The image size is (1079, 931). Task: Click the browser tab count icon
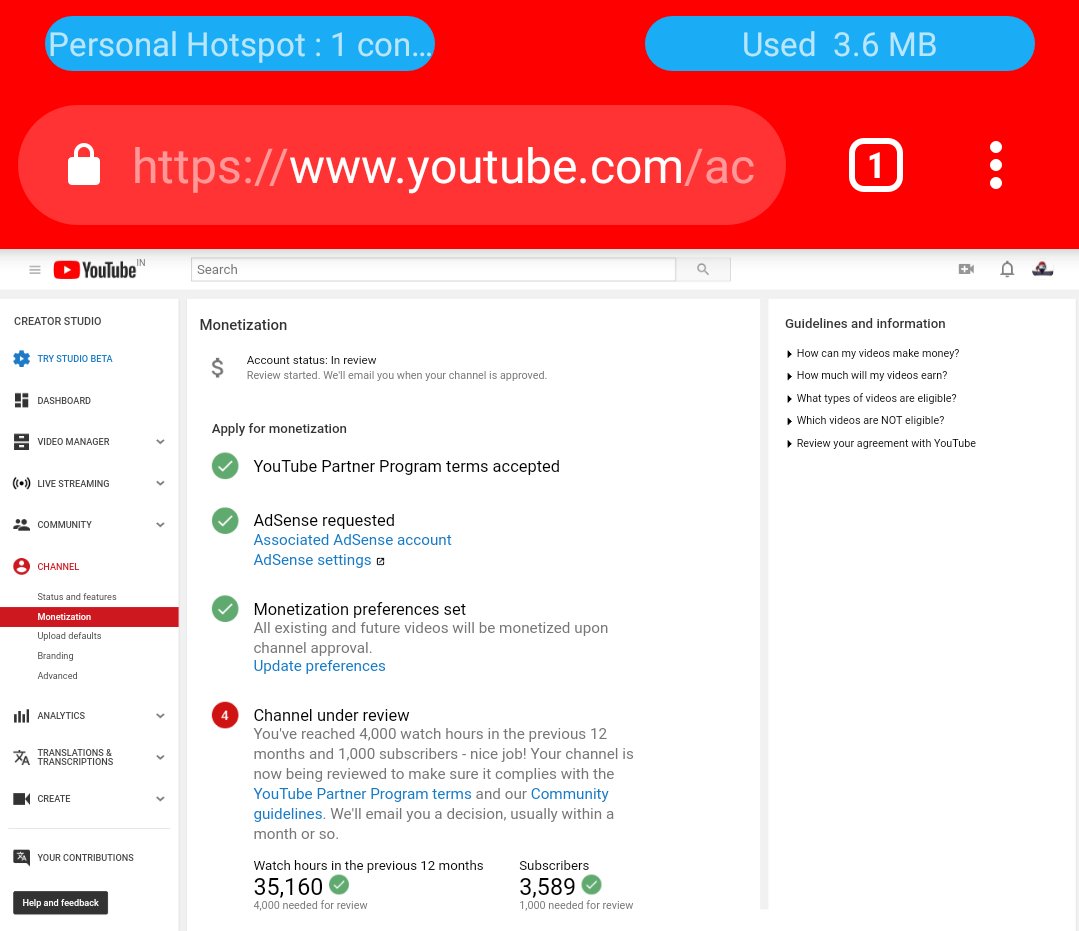875,165
